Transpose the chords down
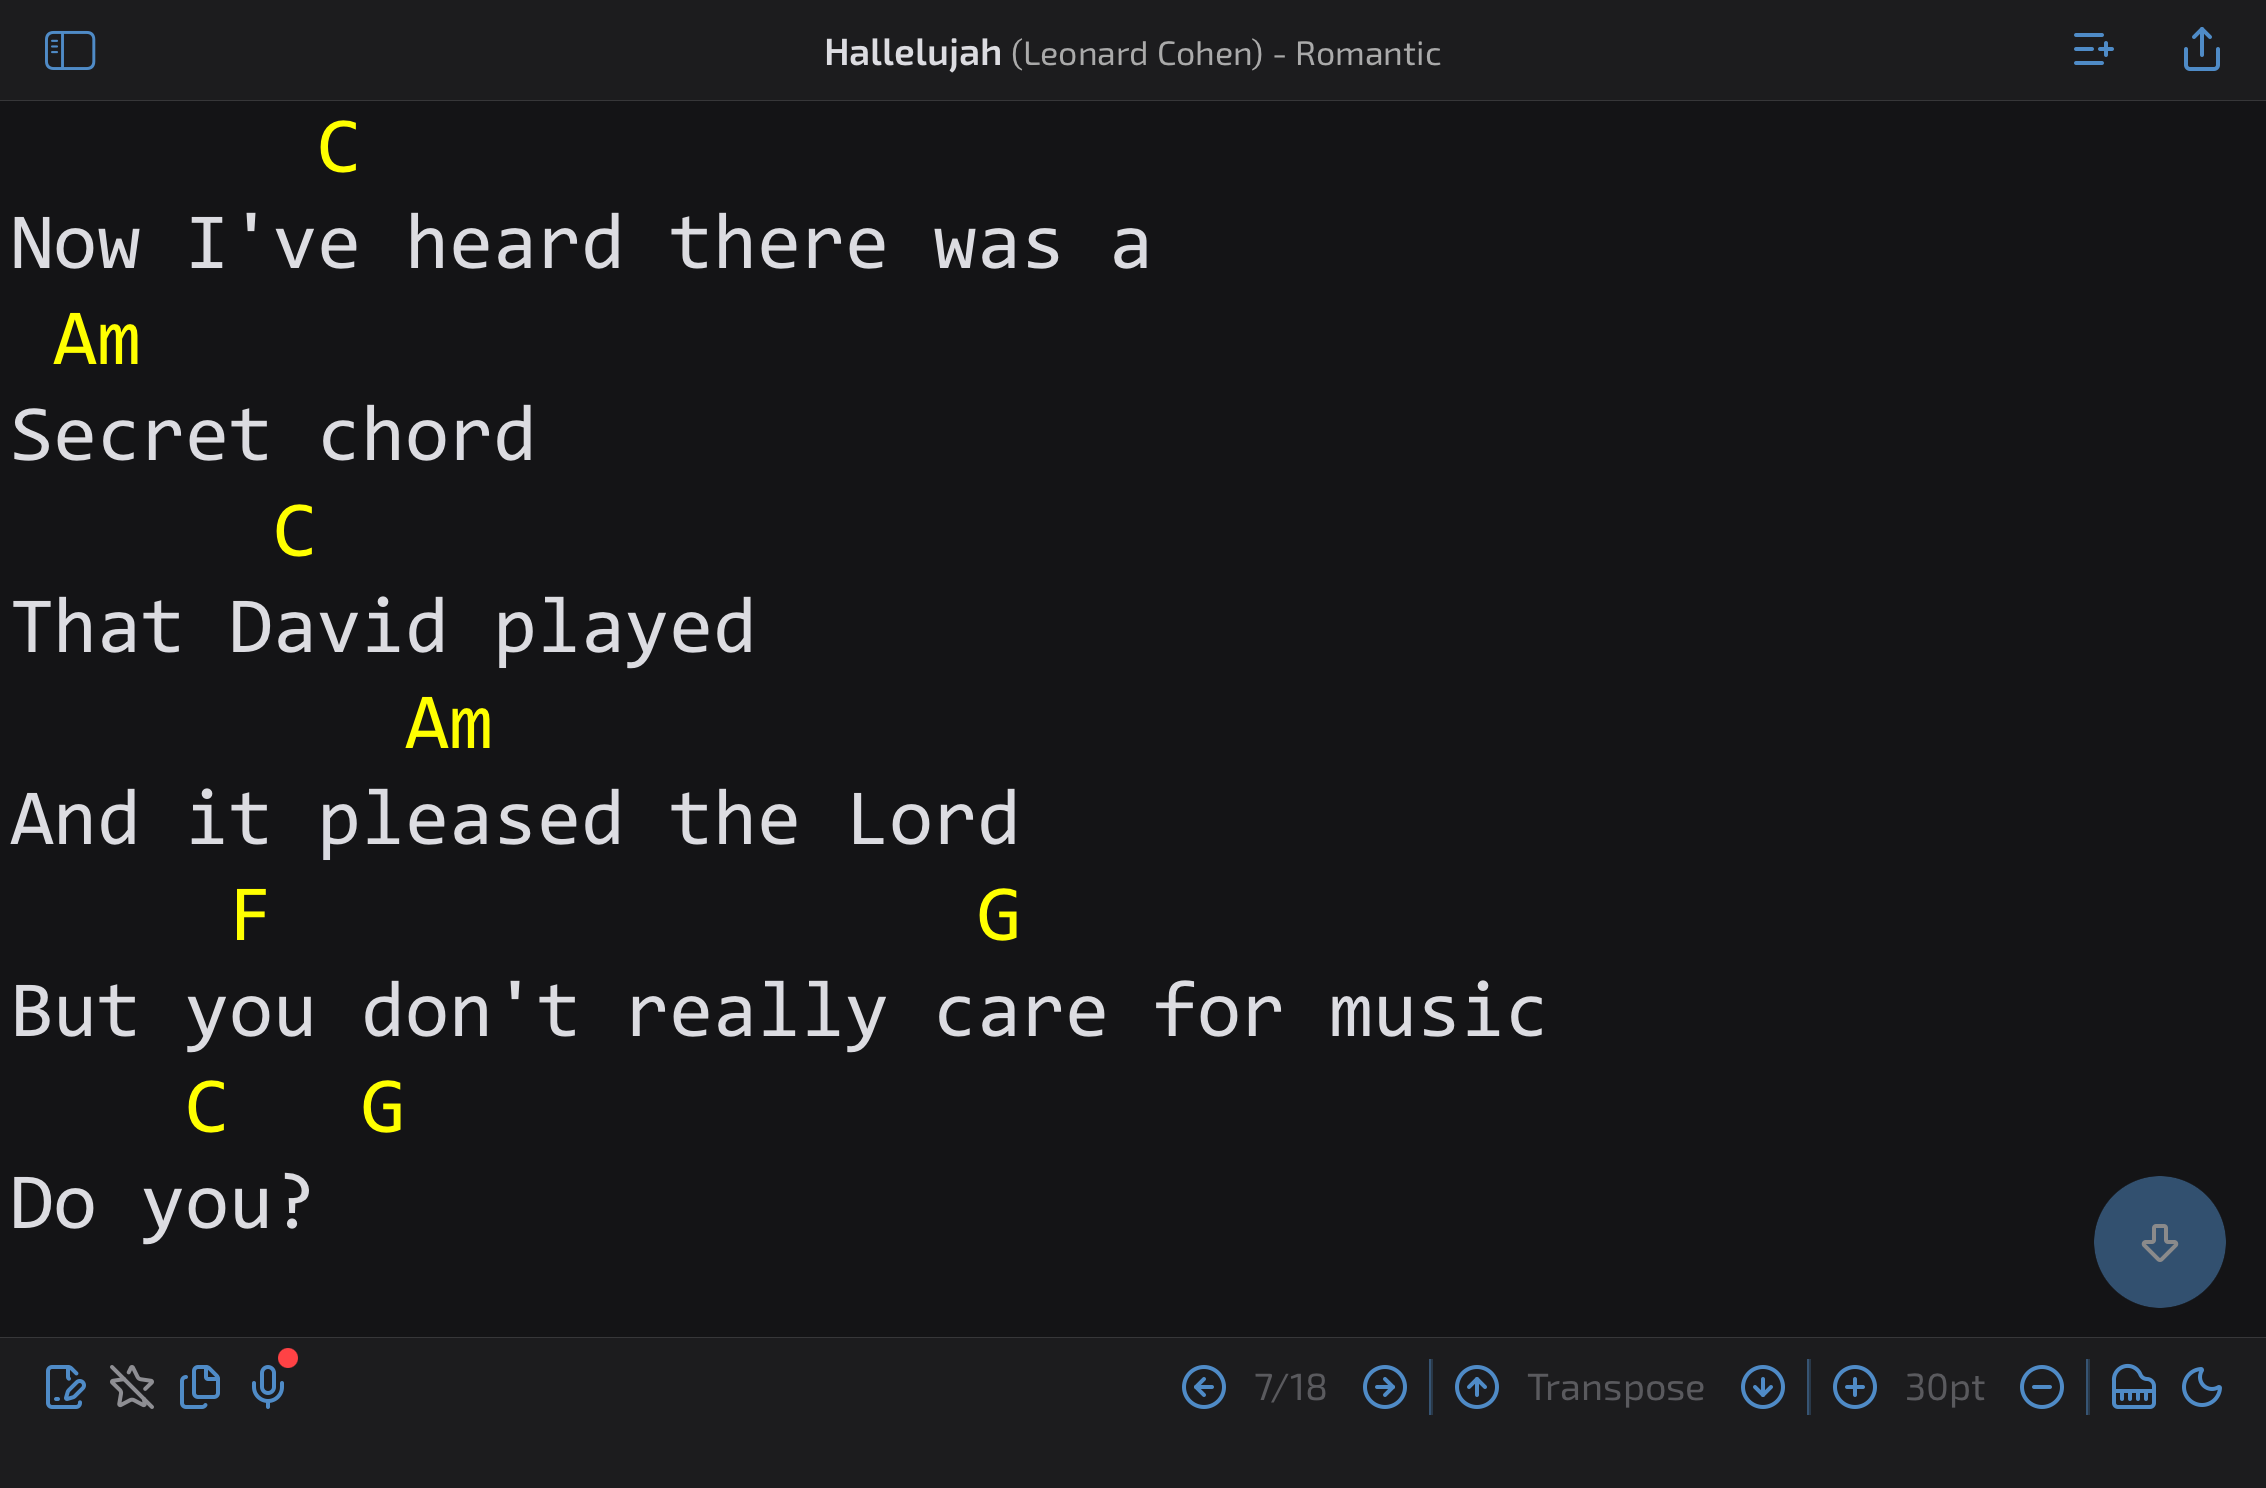The height and width of the screenshot is (1488, 2266). point(1762,1388)
